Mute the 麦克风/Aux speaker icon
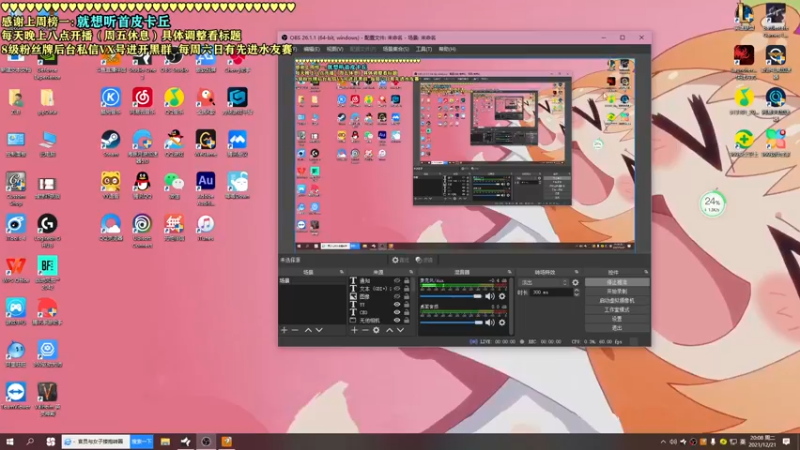 tap(490, 296)
